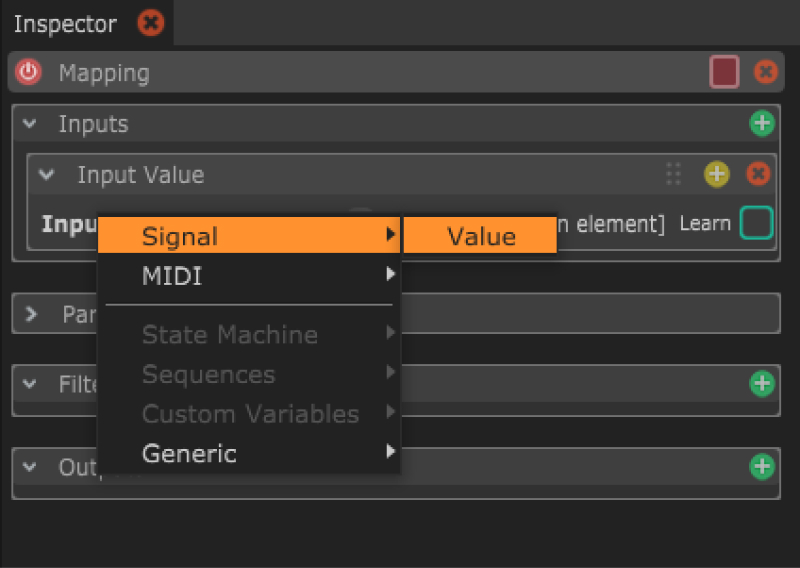
Task: Click the yellow plus in Input Value row
Action: click(717, 175)
